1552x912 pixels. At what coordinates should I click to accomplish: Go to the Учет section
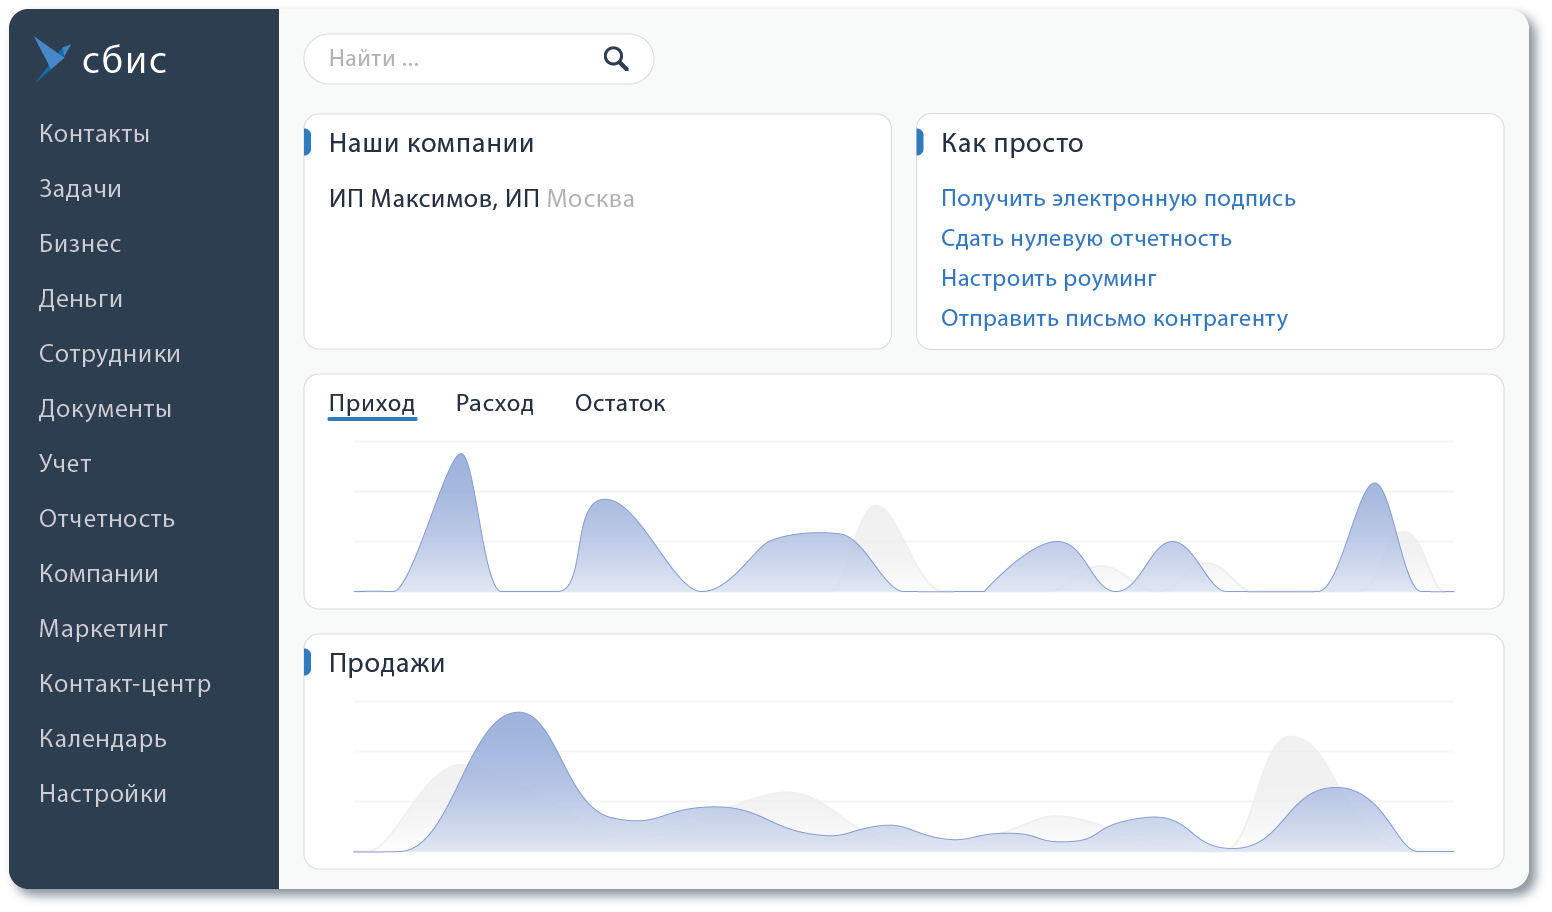point(65,464)
